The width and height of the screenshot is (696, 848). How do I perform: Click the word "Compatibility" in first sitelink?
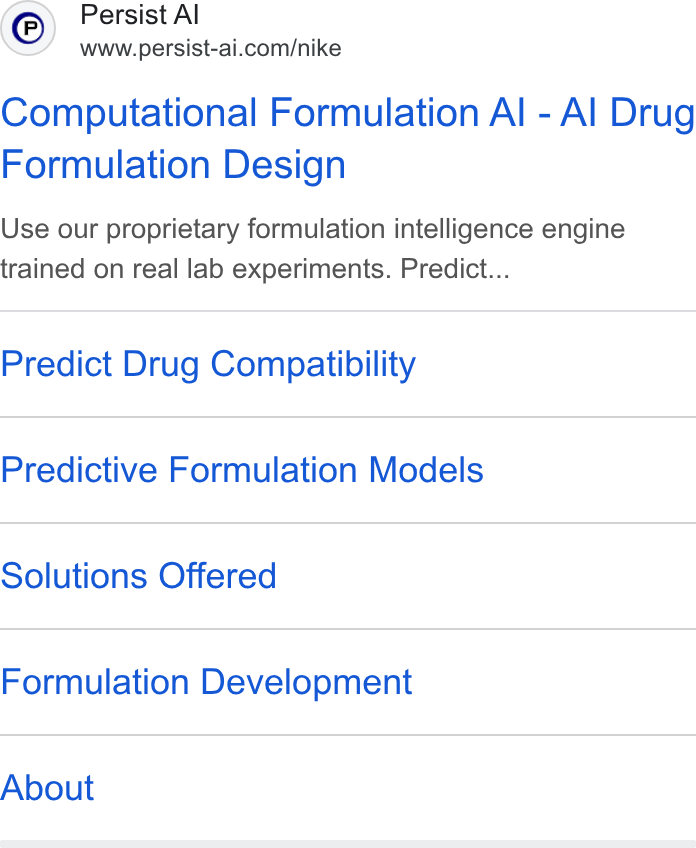(x=313, y=364)
